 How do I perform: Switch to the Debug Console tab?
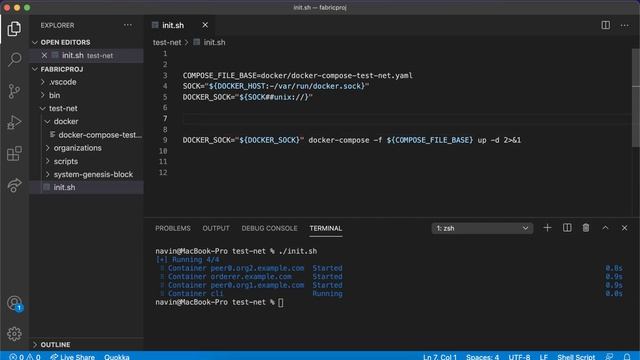point(269,228)
